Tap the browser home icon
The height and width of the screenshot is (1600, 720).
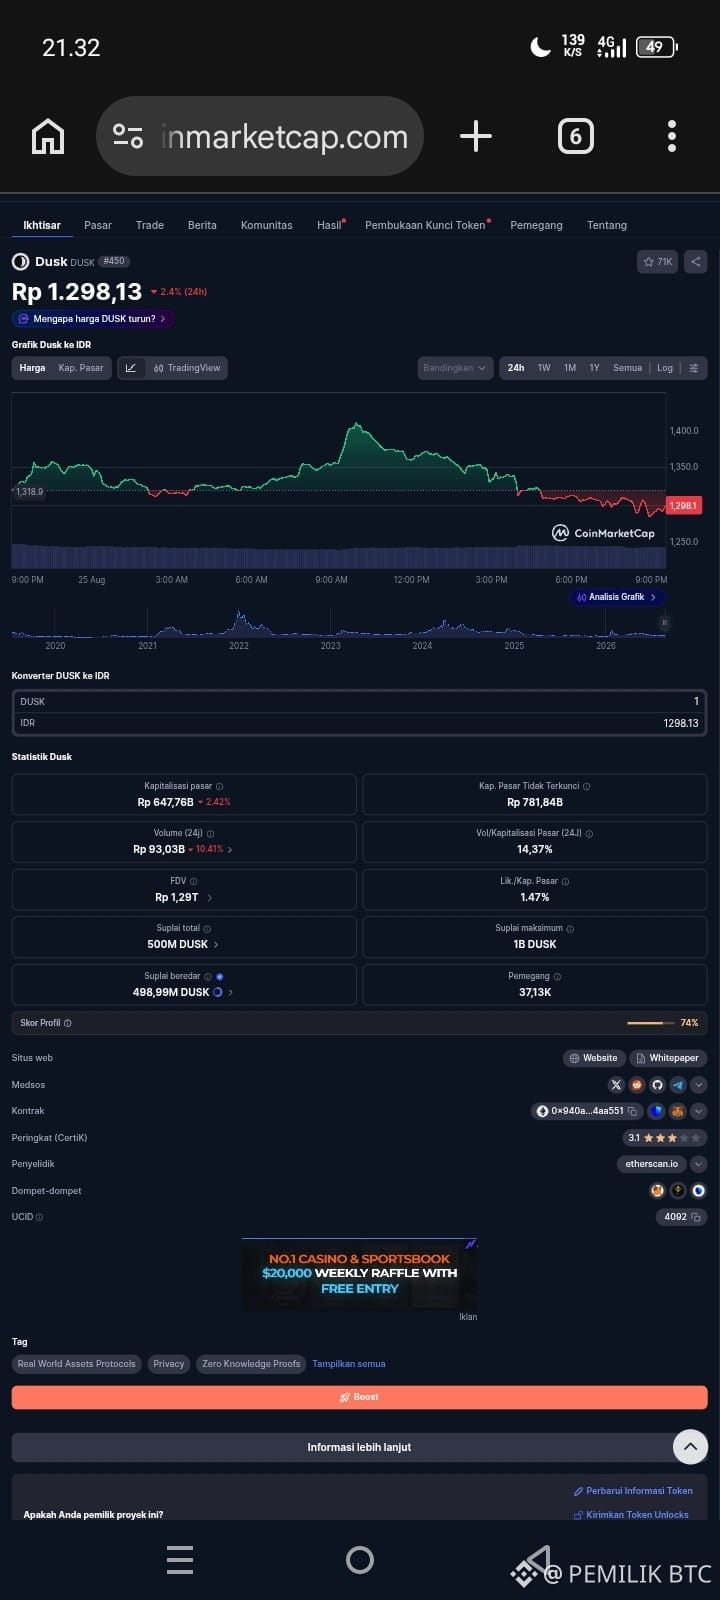click(48, 136)
